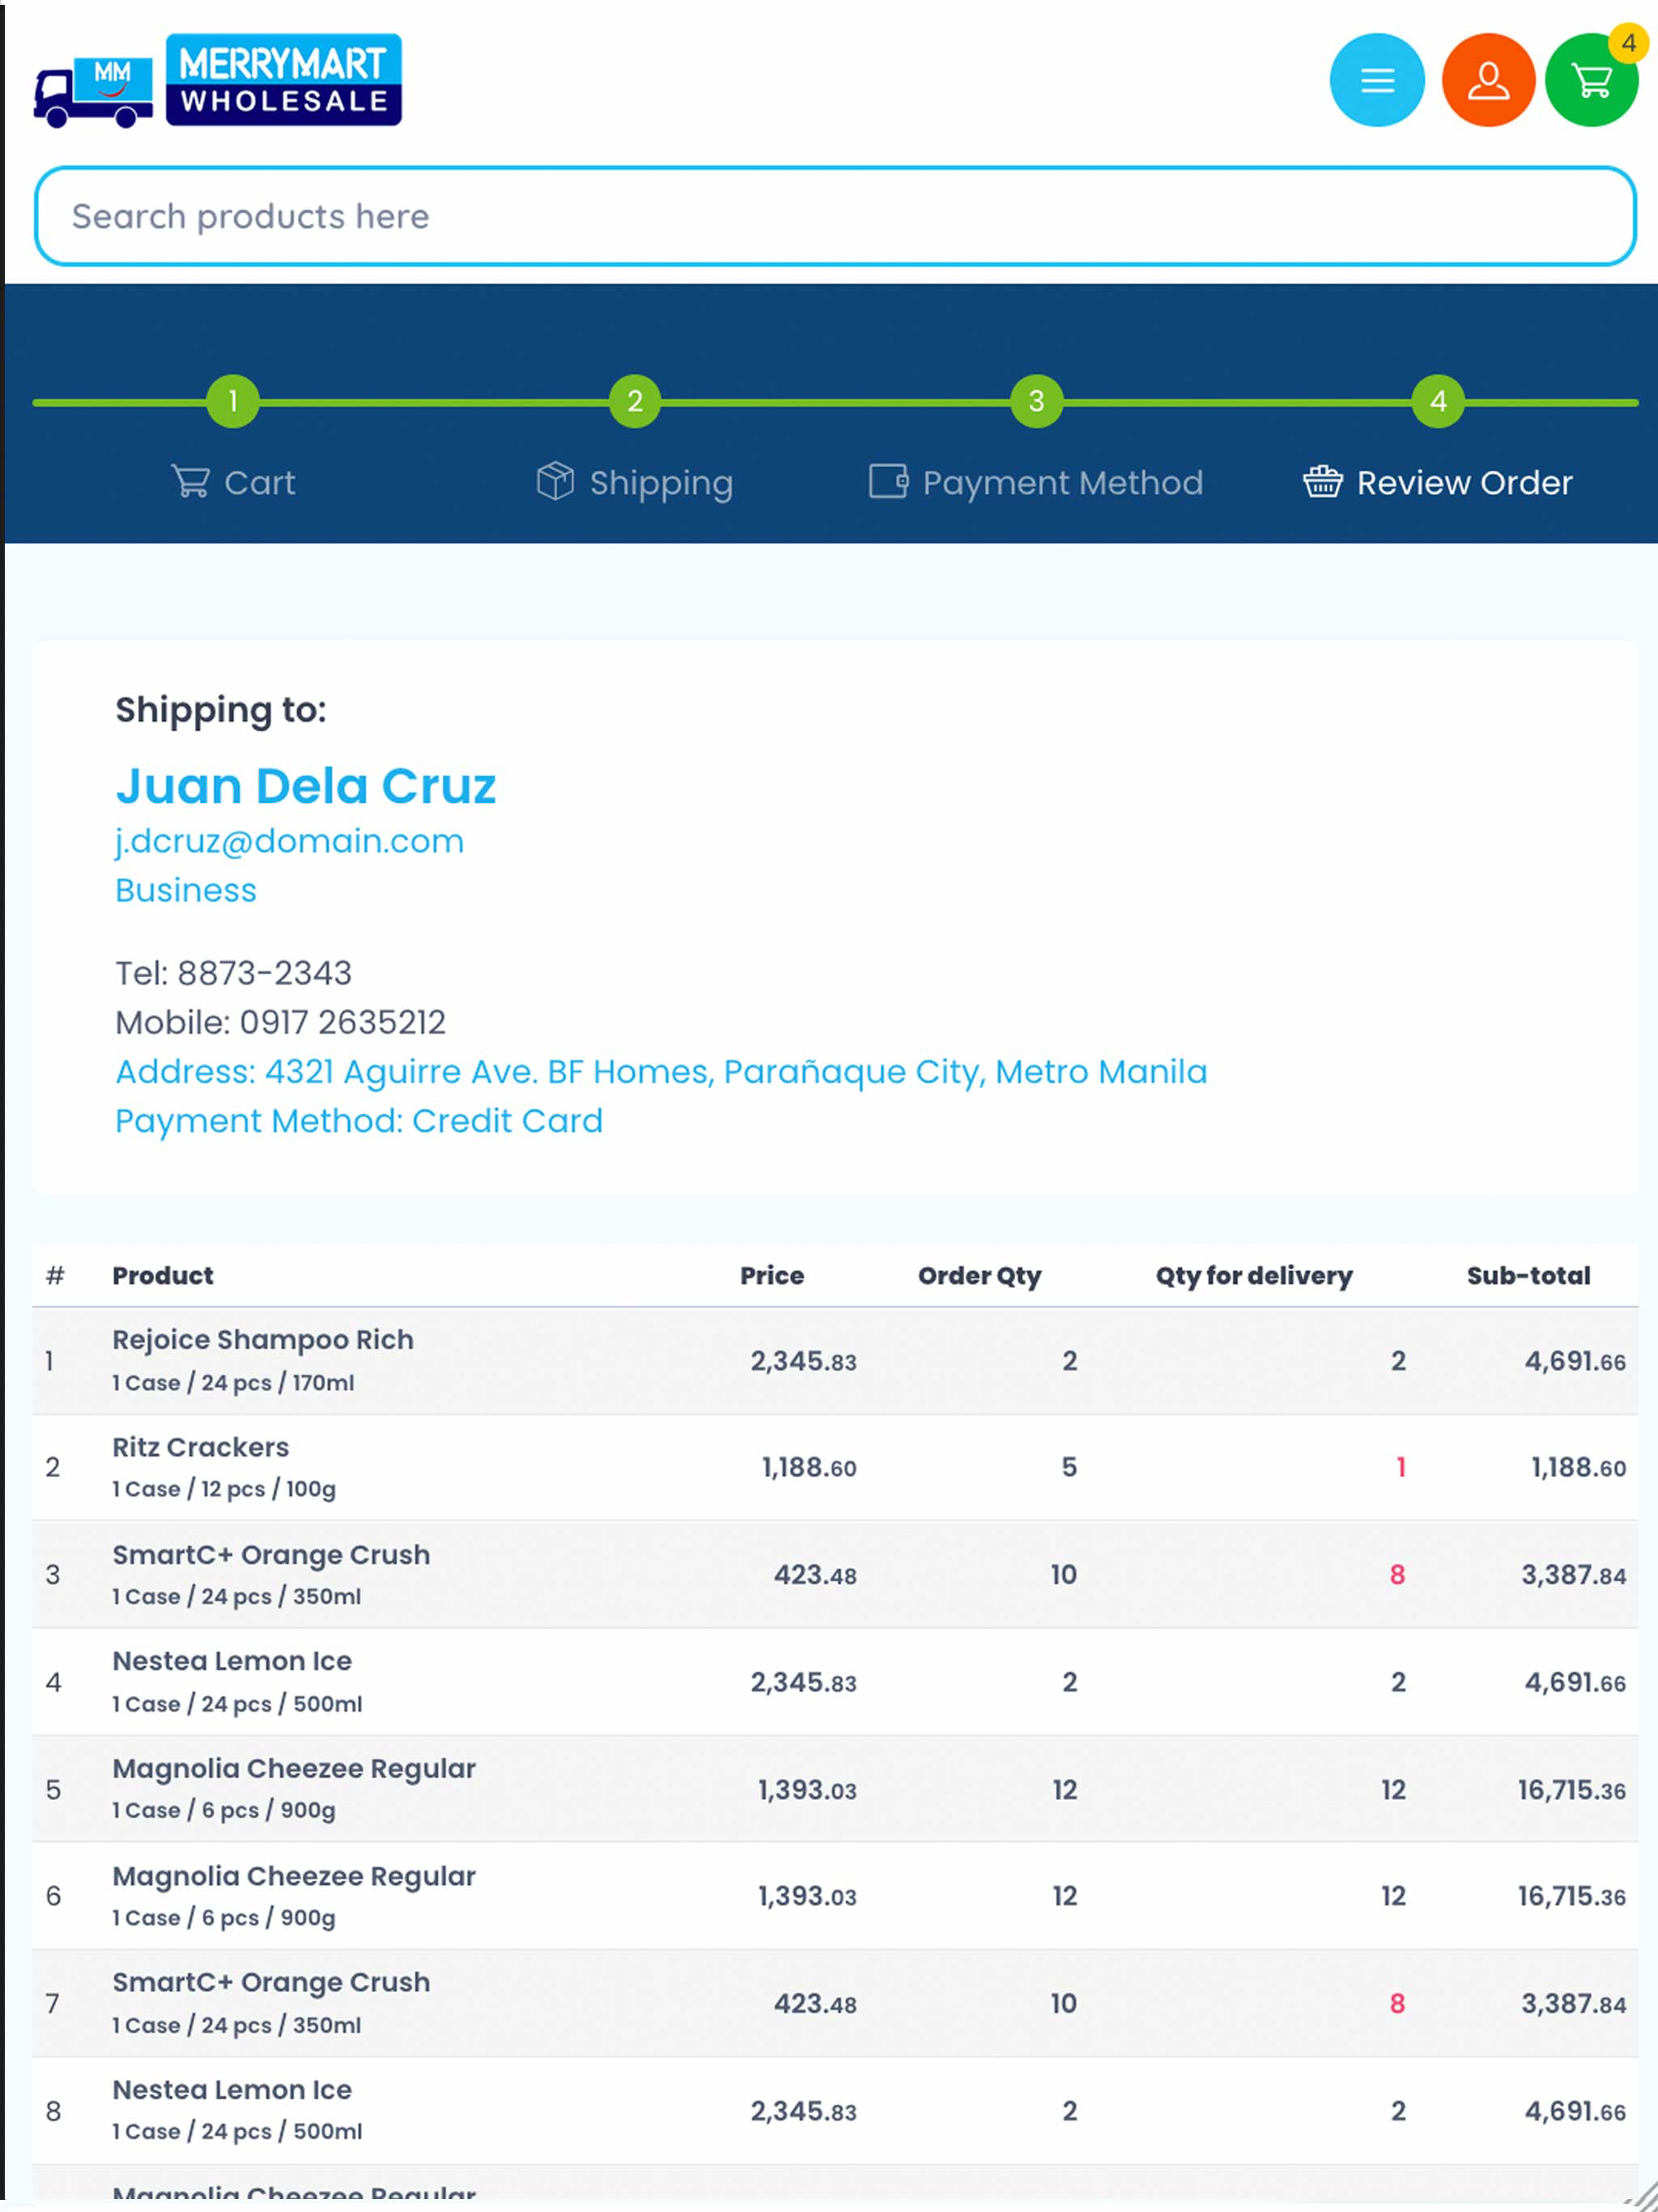Screen dimensions: 1658x2212
Task: Click row 3 price 423.48
Action: [x=815, y=1575]
